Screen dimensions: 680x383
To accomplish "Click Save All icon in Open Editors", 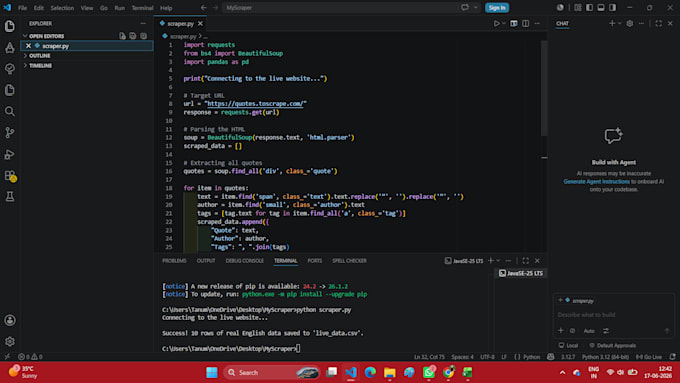I will click(x=133, y=36).
